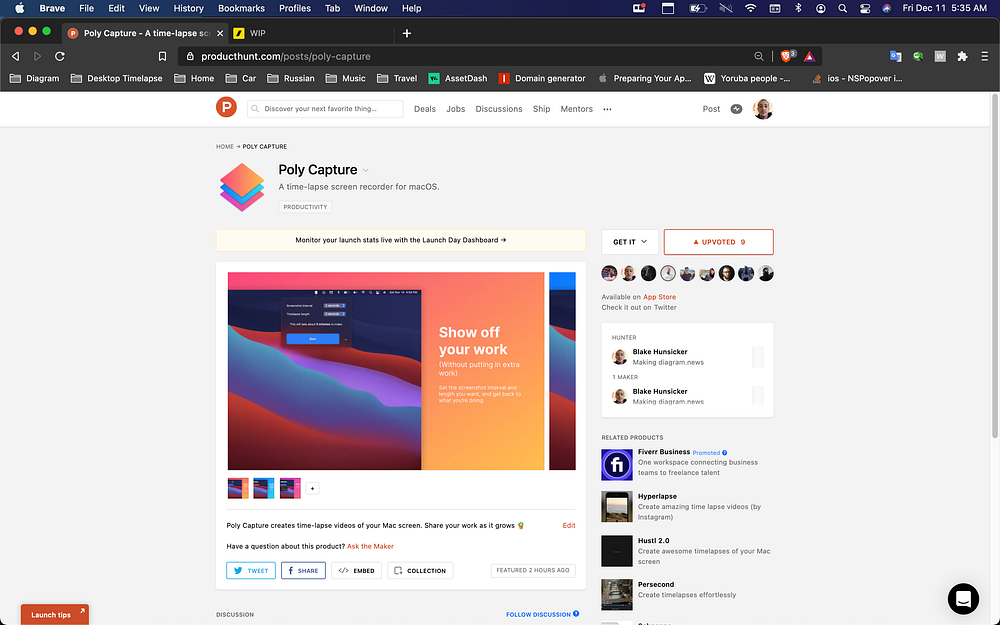Open the Apple menu
This screenshot has width=1000, height=625.
(19, 8)
